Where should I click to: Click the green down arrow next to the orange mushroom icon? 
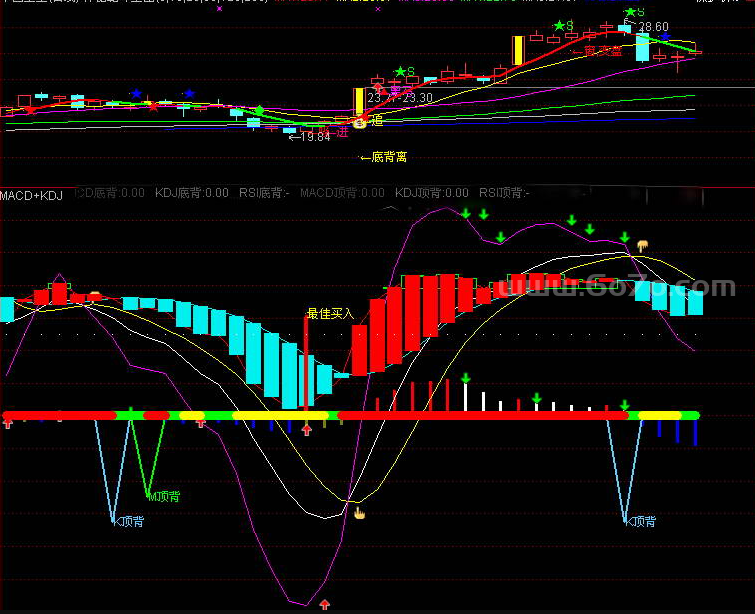coord(625,237)
